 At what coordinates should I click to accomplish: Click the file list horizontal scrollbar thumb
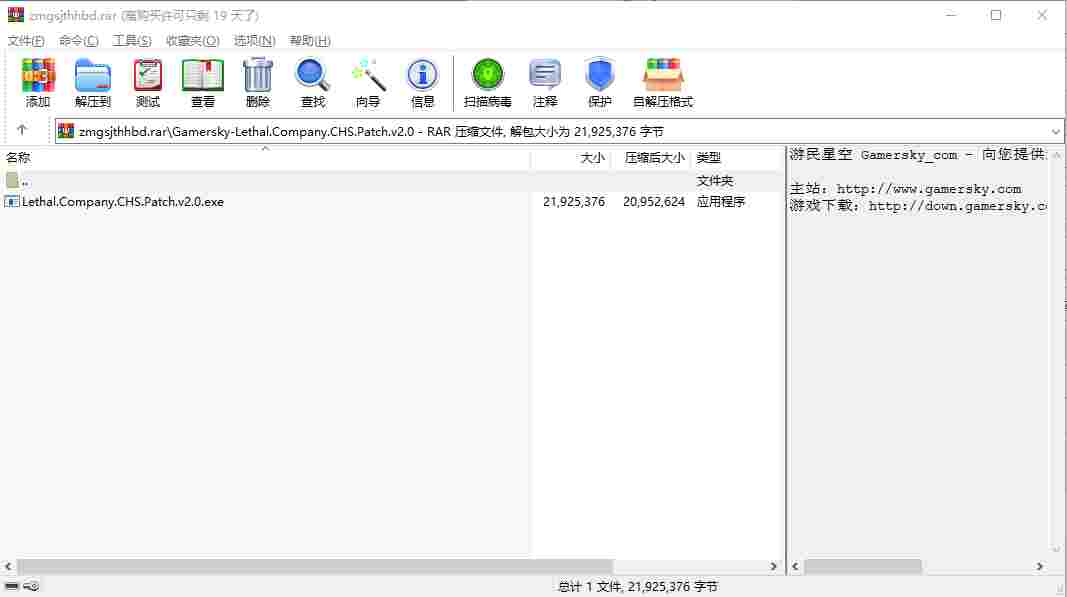click(314, 566)
